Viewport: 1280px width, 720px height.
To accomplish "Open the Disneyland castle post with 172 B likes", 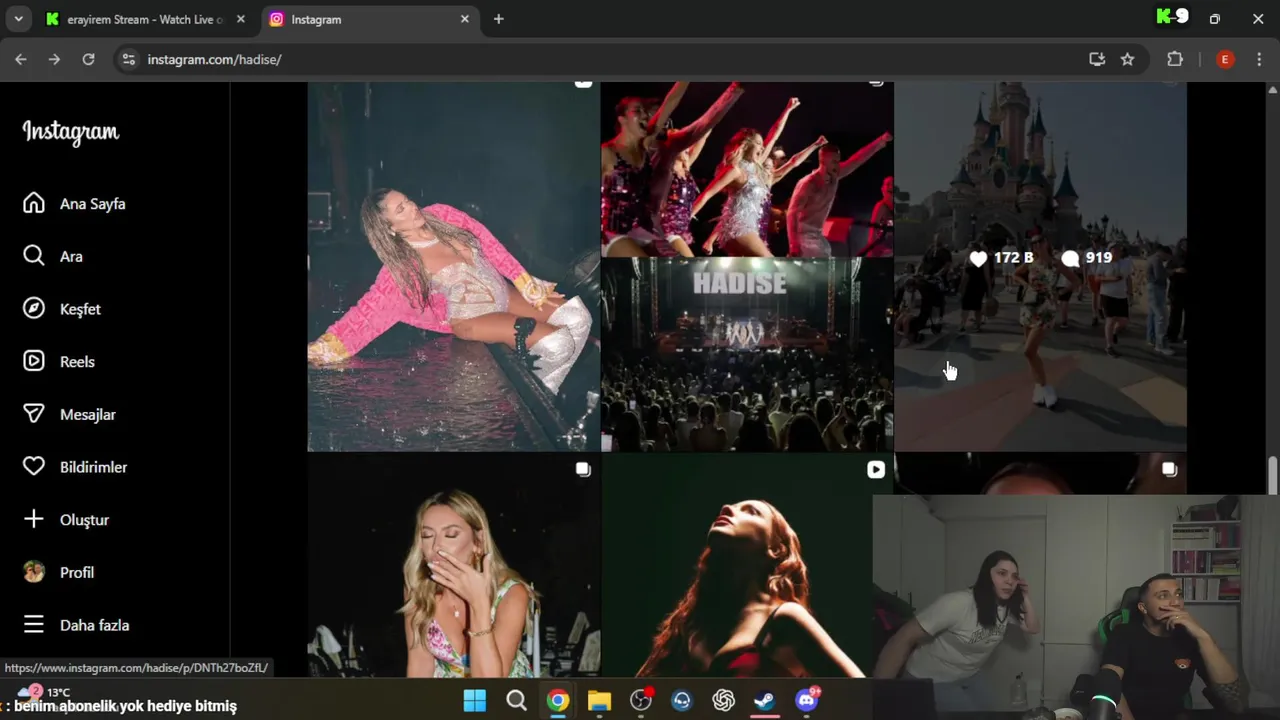I will [x=1040, y=266].
